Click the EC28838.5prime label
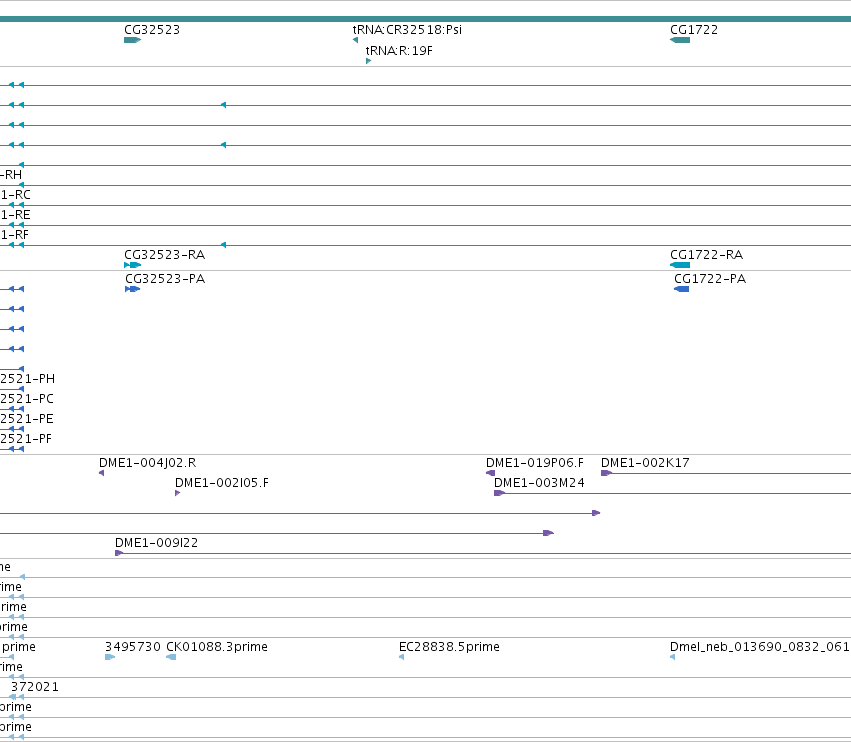 [449, 647]
